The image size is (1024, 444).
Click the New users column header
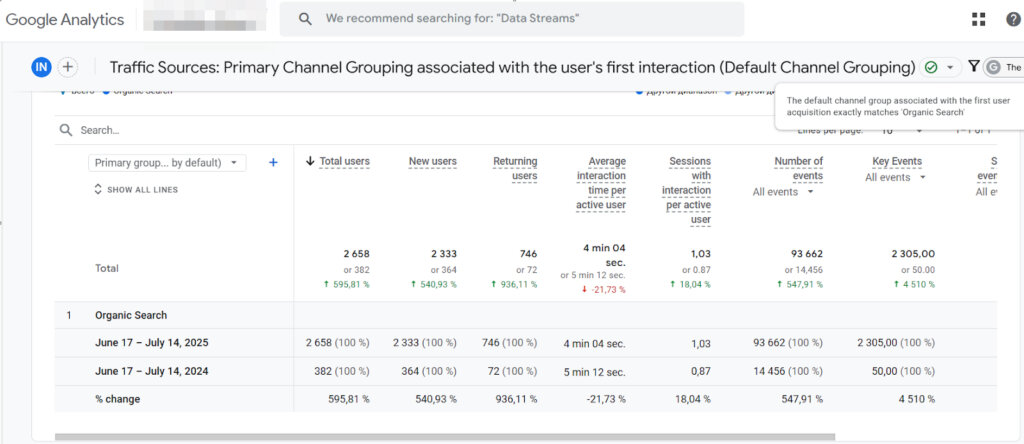pyautogui.click(x=432, y=161)
